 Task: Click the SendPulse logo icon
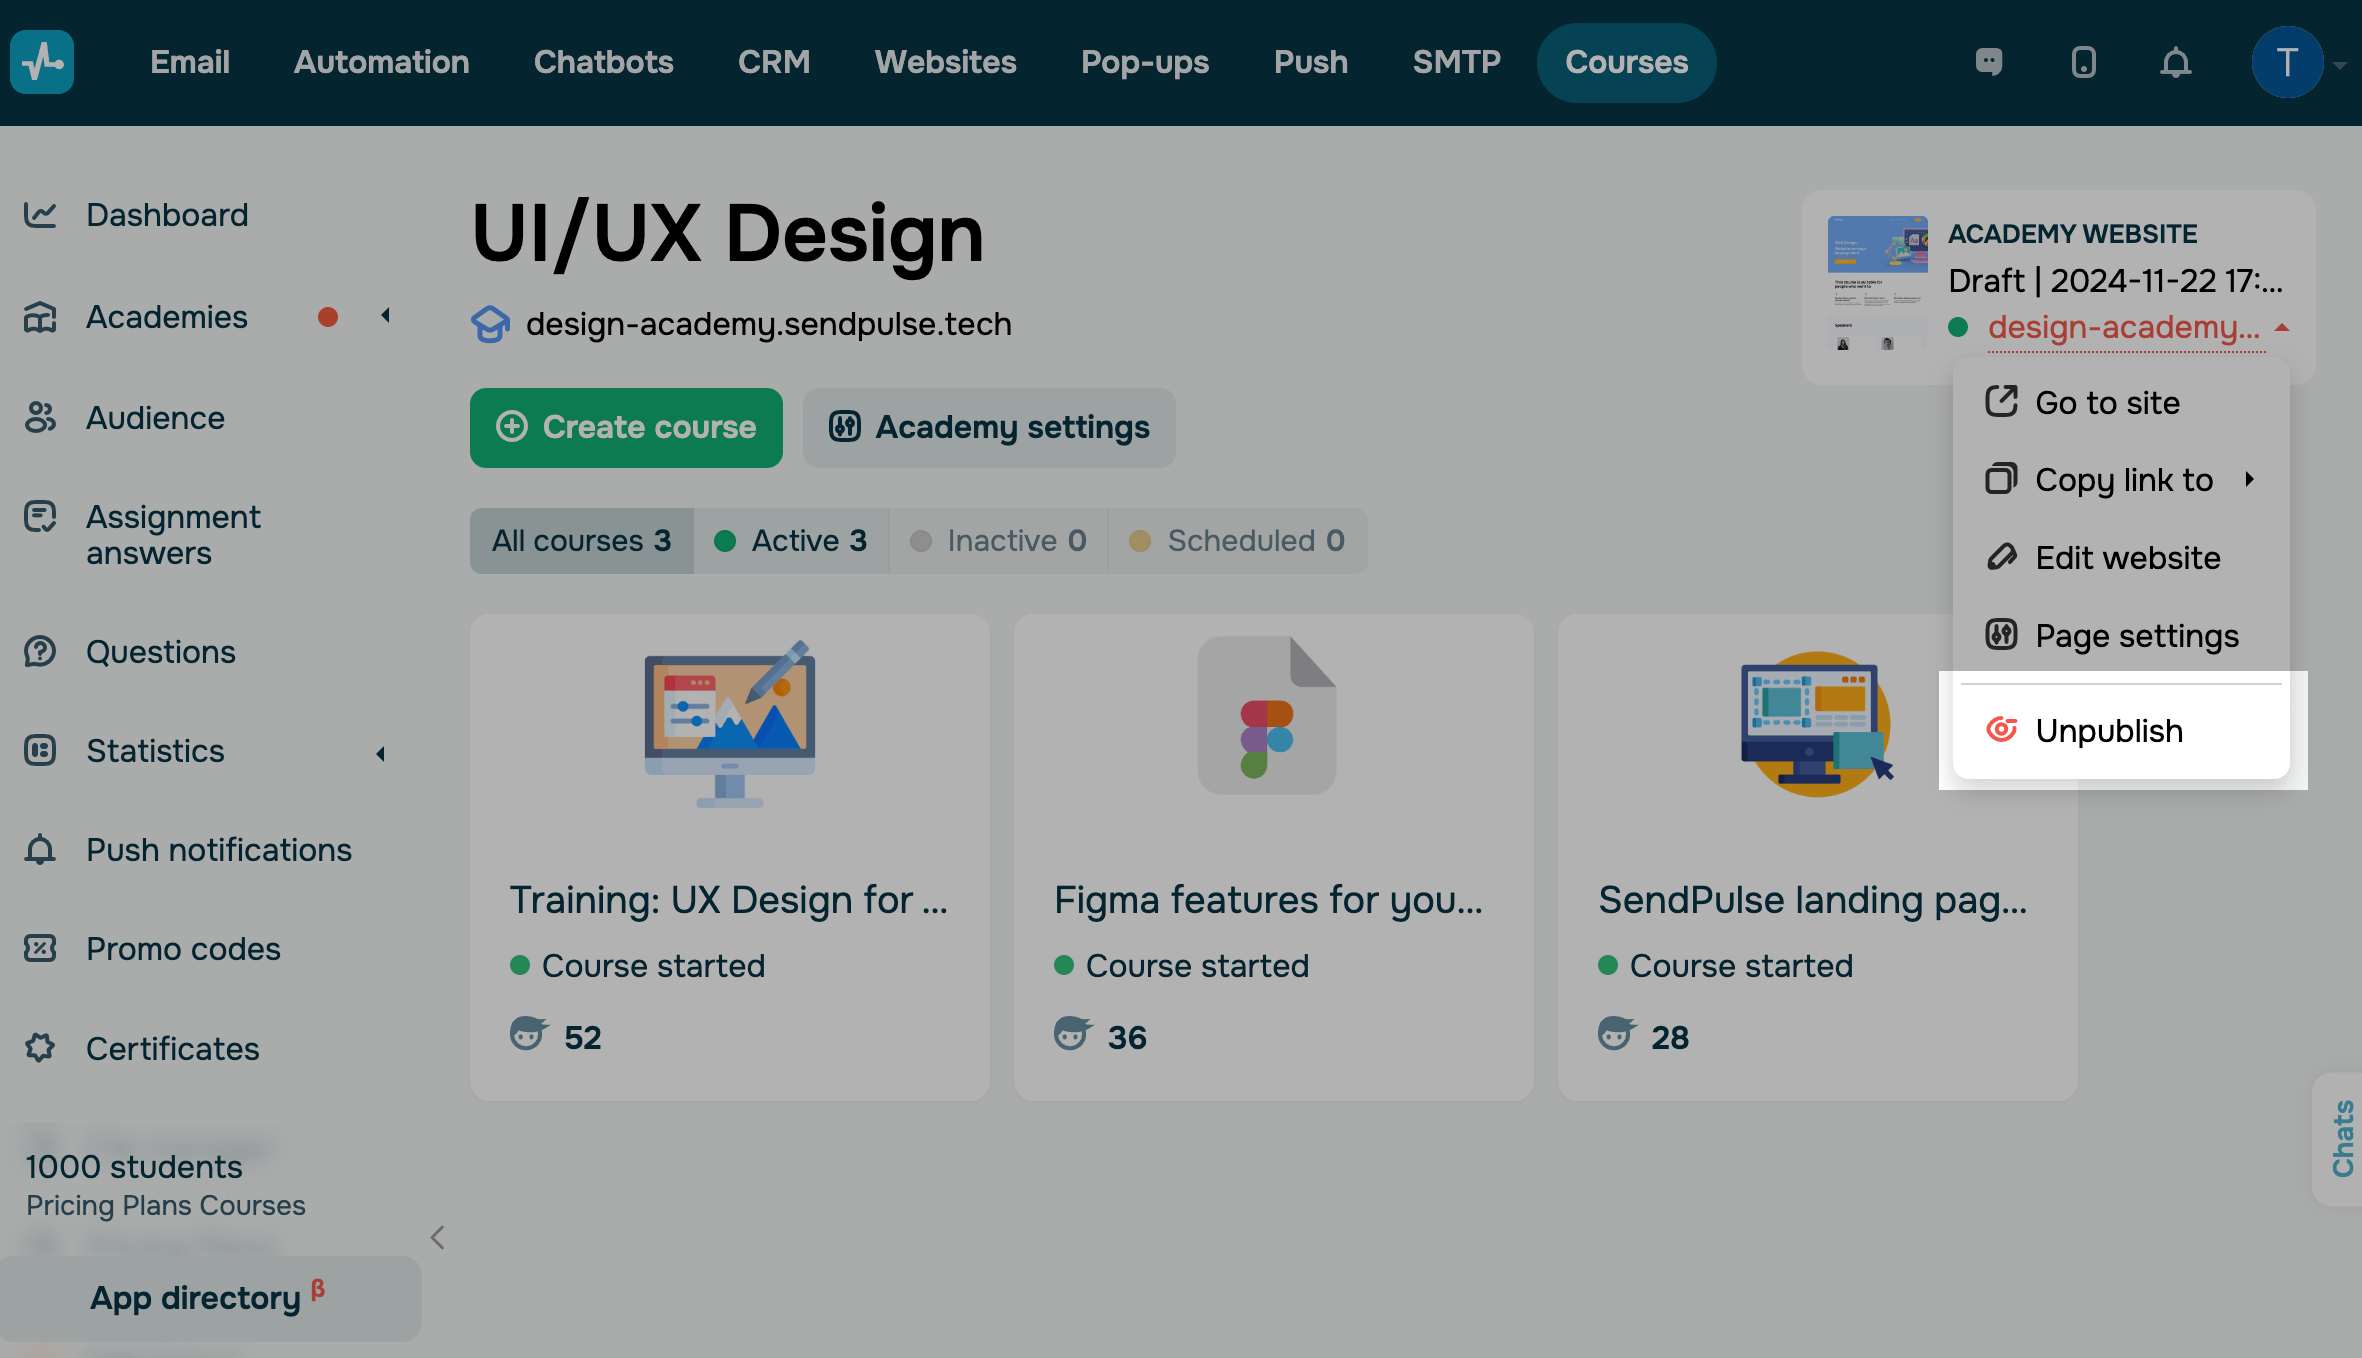pos(42,62)
